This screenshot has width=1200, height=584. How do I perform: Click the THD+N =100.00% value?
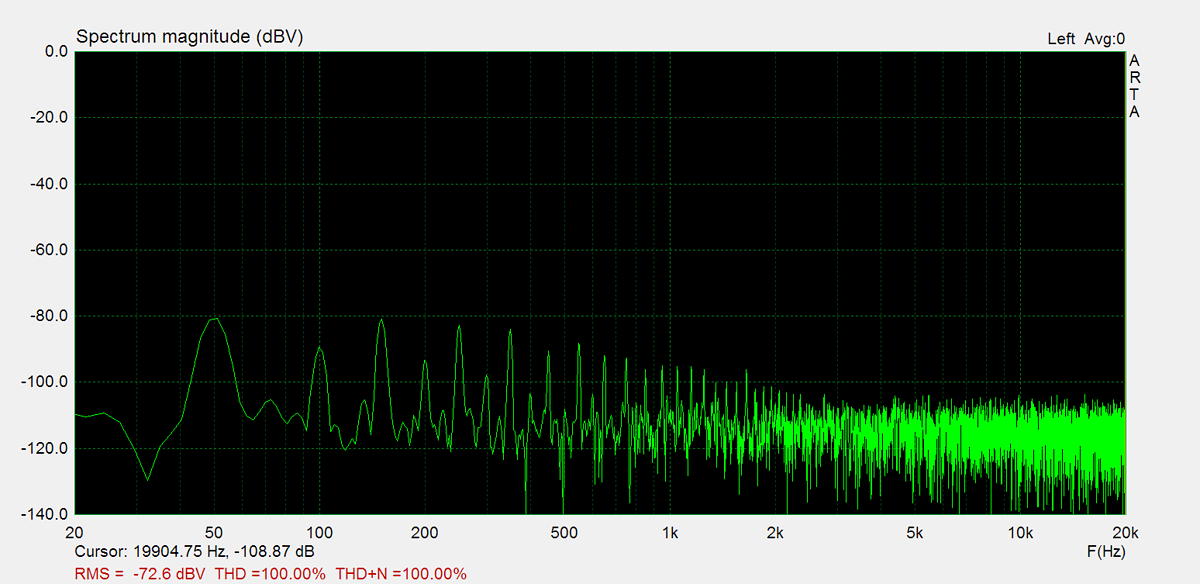(400, 573)
